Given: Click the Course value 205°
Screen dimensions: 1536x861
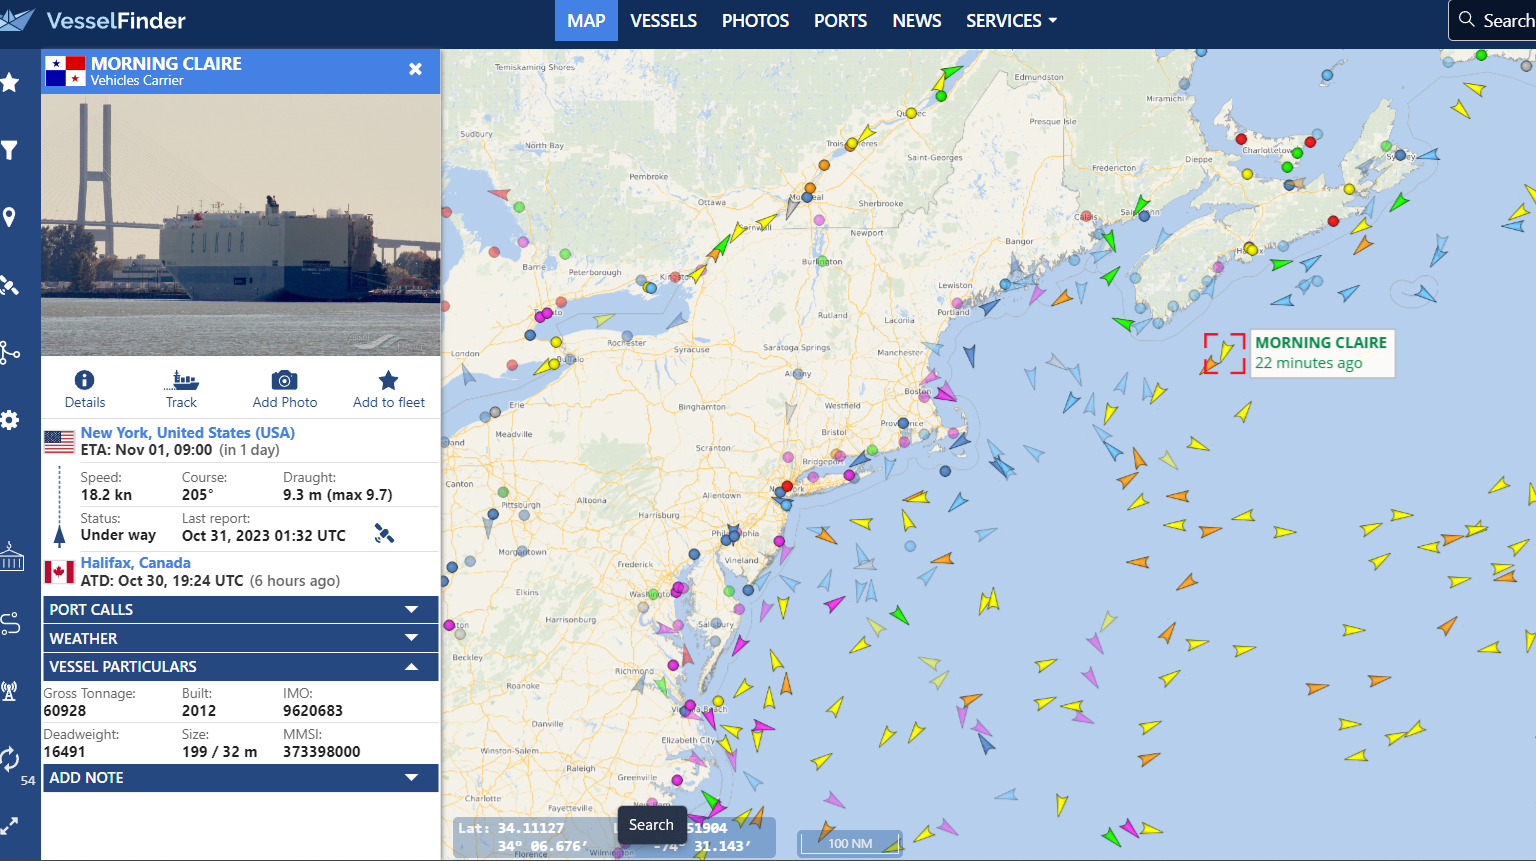Looking at the screenshot, I should pyautogui.click(x=196, y=495).
